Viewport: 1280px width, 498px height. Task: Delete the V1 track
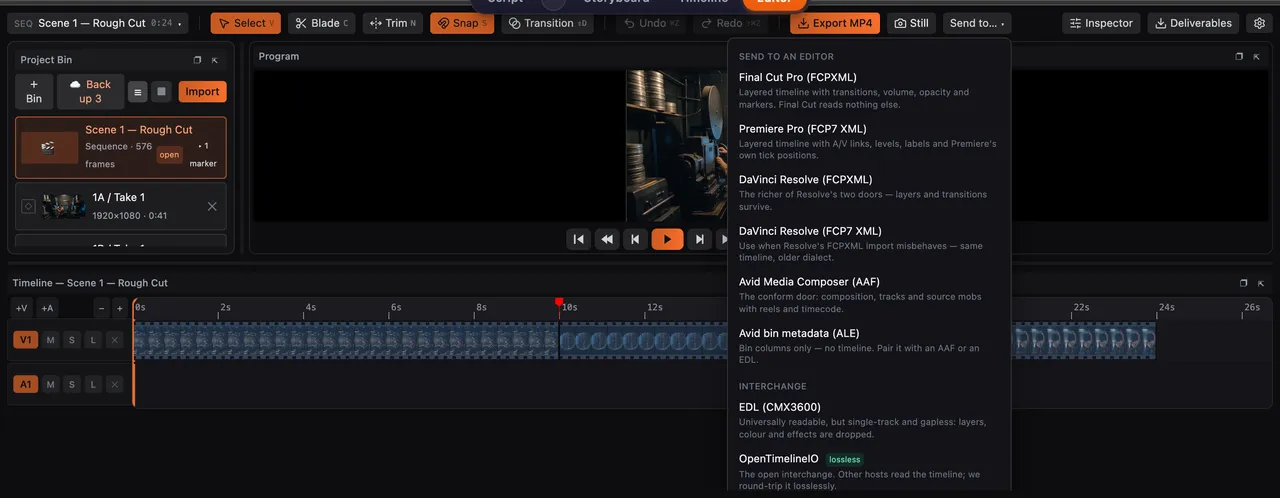pyautogui.click(x=115, y=340)
